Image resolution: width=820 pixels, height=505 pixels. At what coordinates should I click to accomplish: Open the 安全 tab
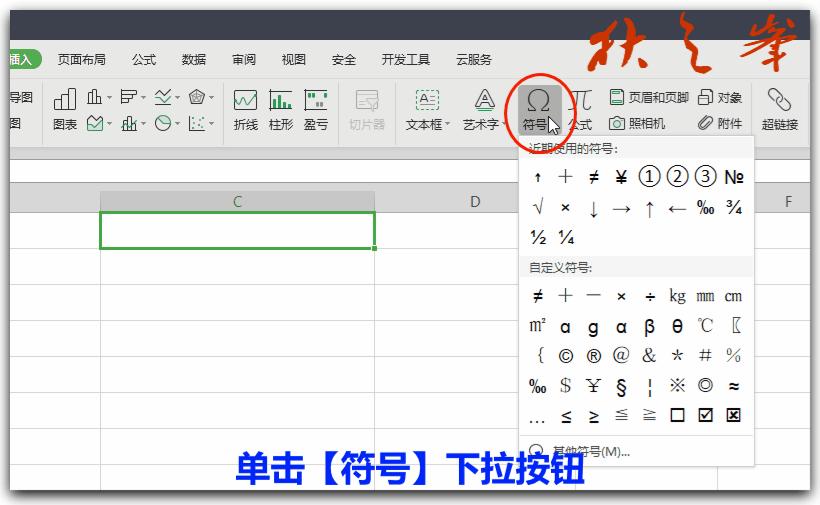click(344, 60)
